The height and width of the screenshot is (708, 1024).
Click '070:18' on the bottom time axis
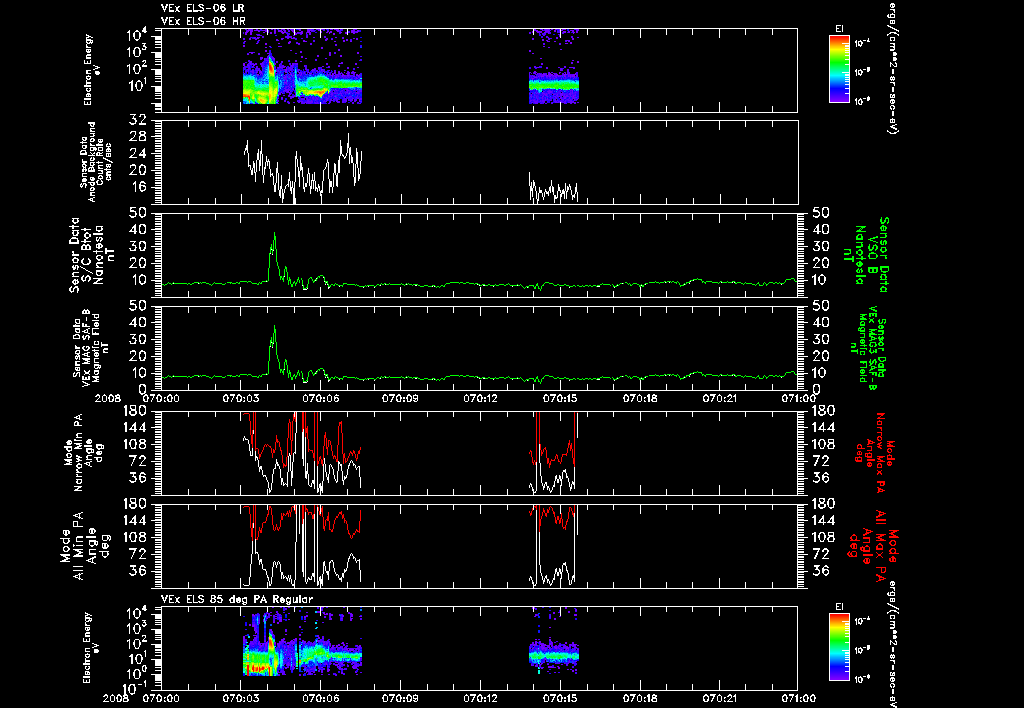tap(639, 698)
